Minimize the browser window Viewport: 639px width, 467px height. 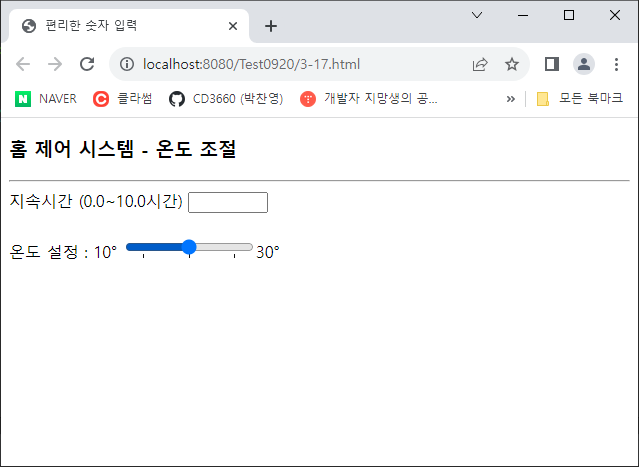tap(523, 15)
